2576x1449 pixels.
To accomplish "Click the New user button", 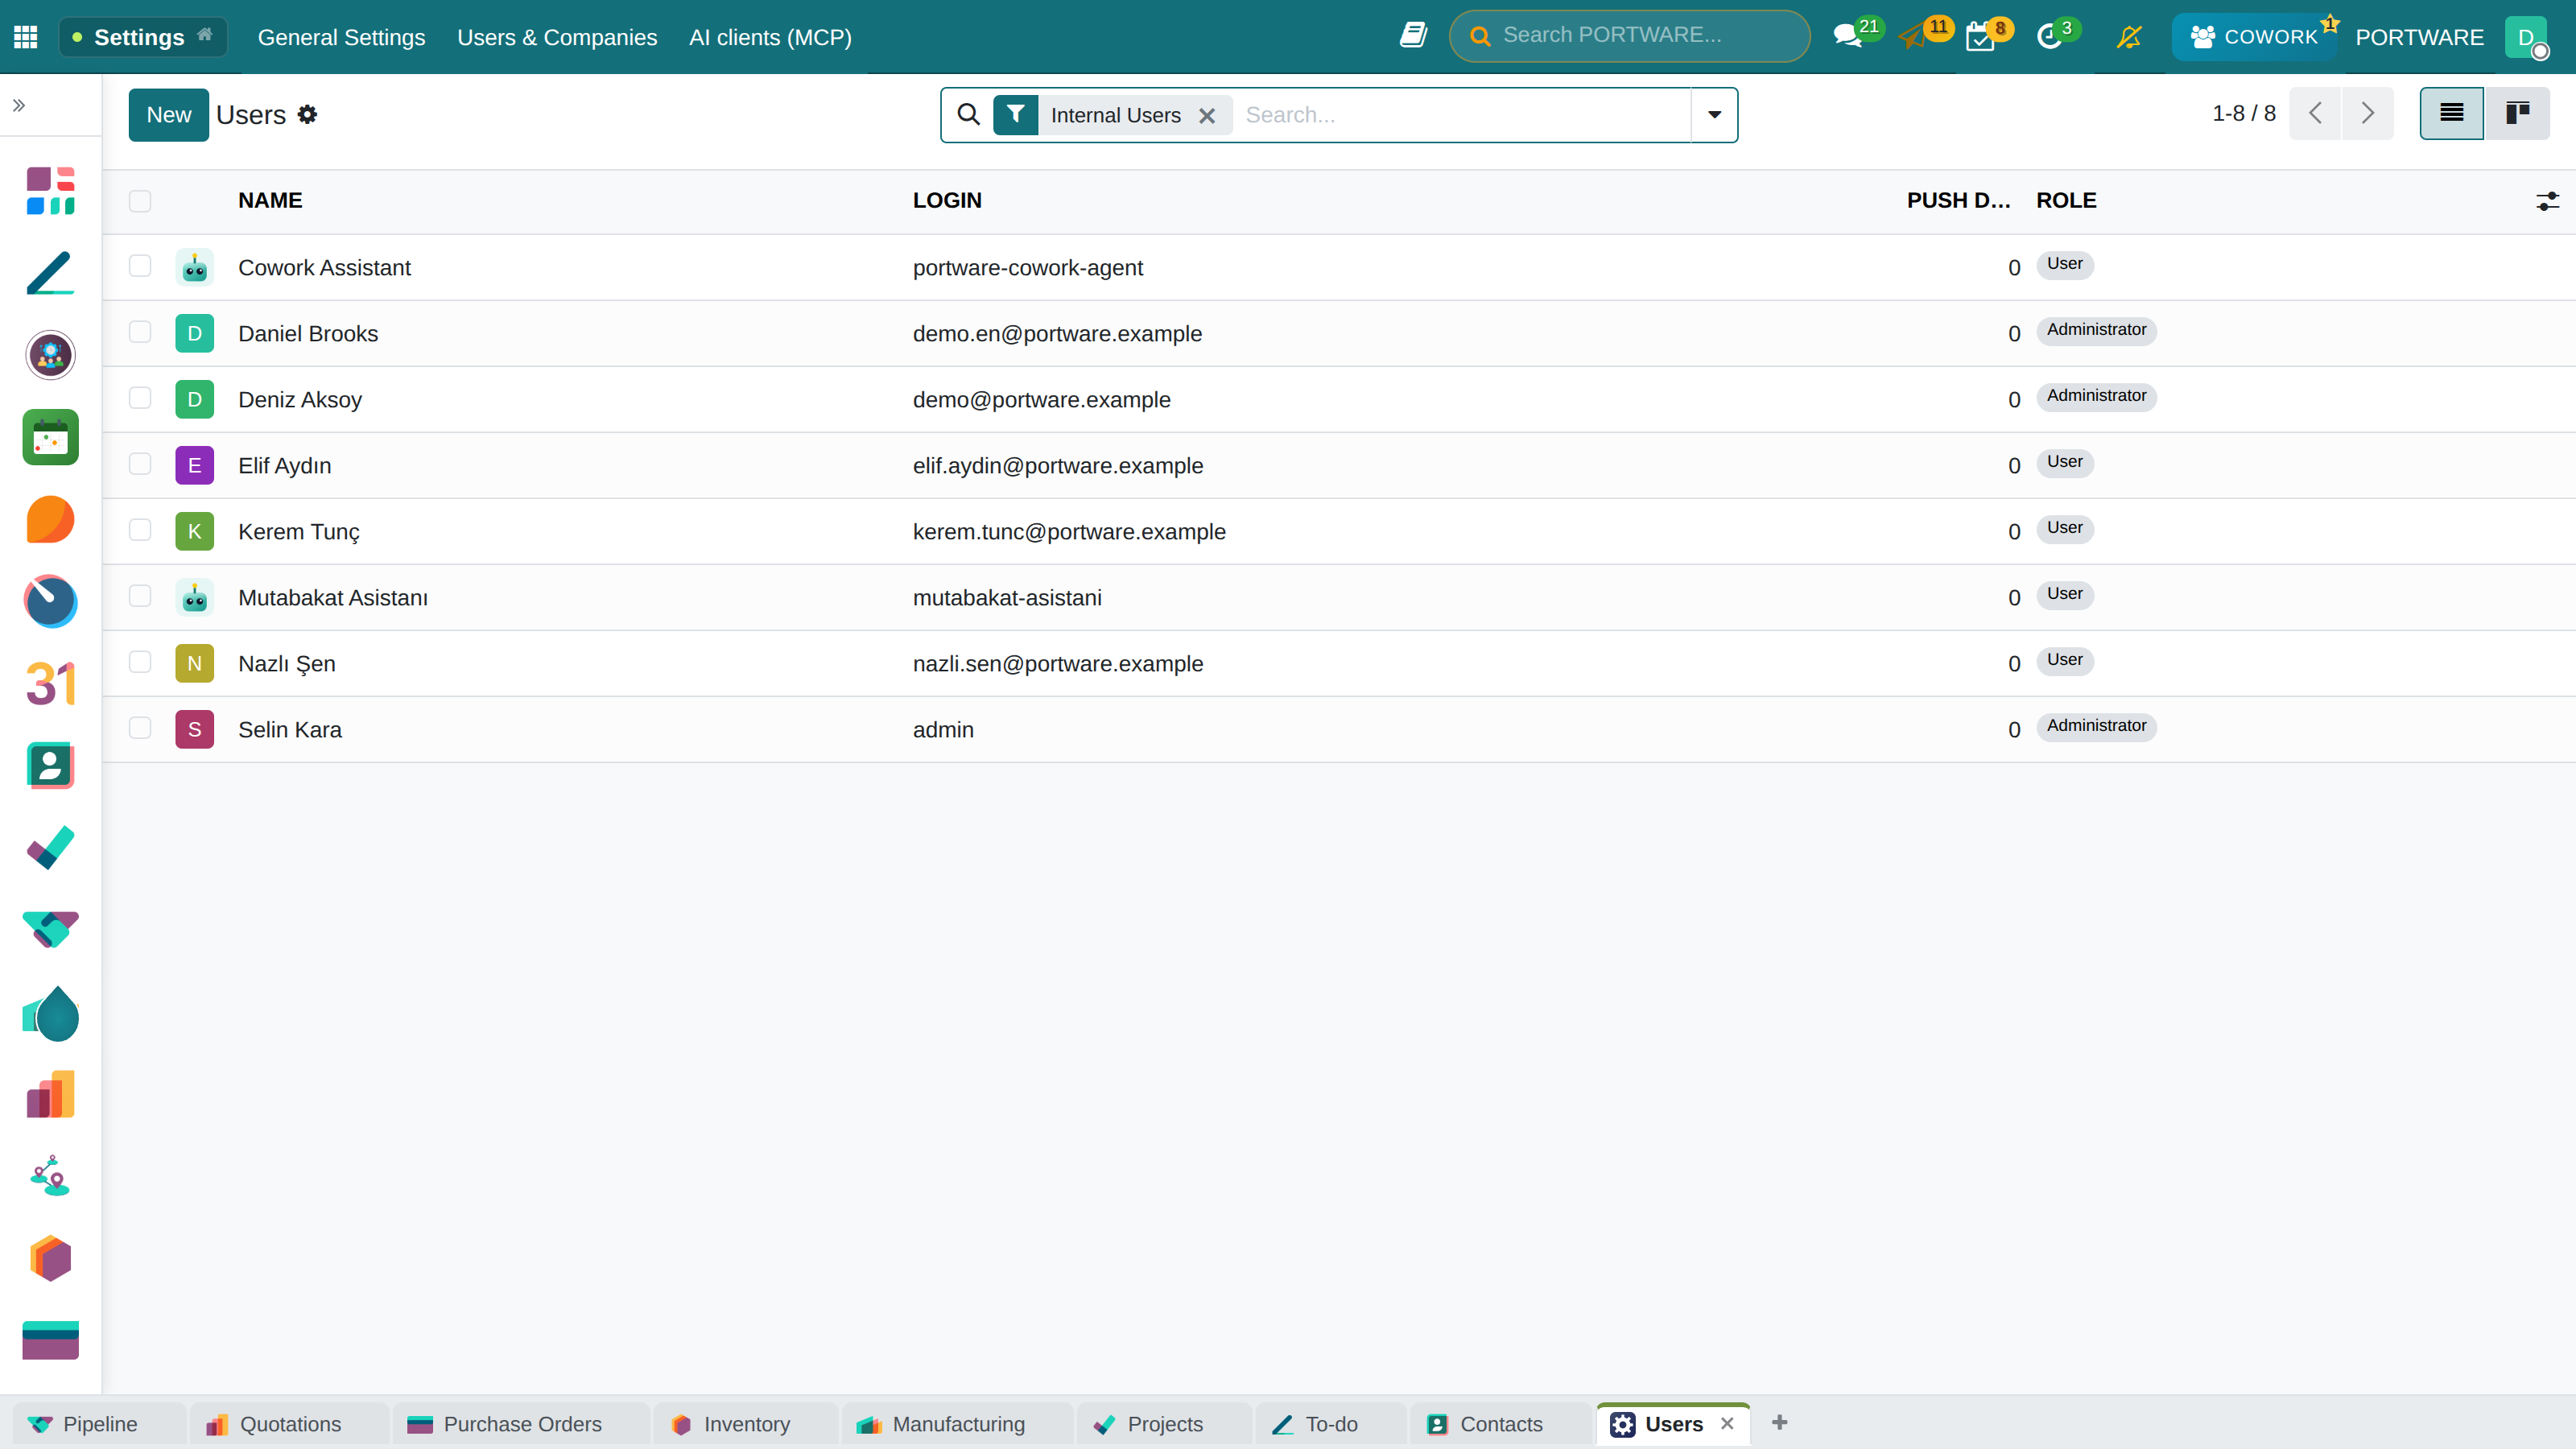I will click(x=168, y=115).
